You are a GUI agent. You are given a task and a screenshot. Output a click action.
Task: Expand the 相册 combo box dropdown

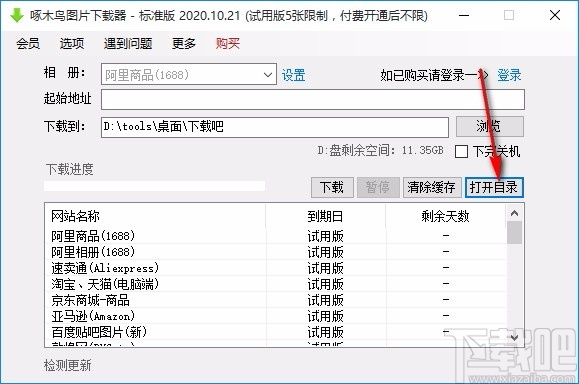[268, 75]
